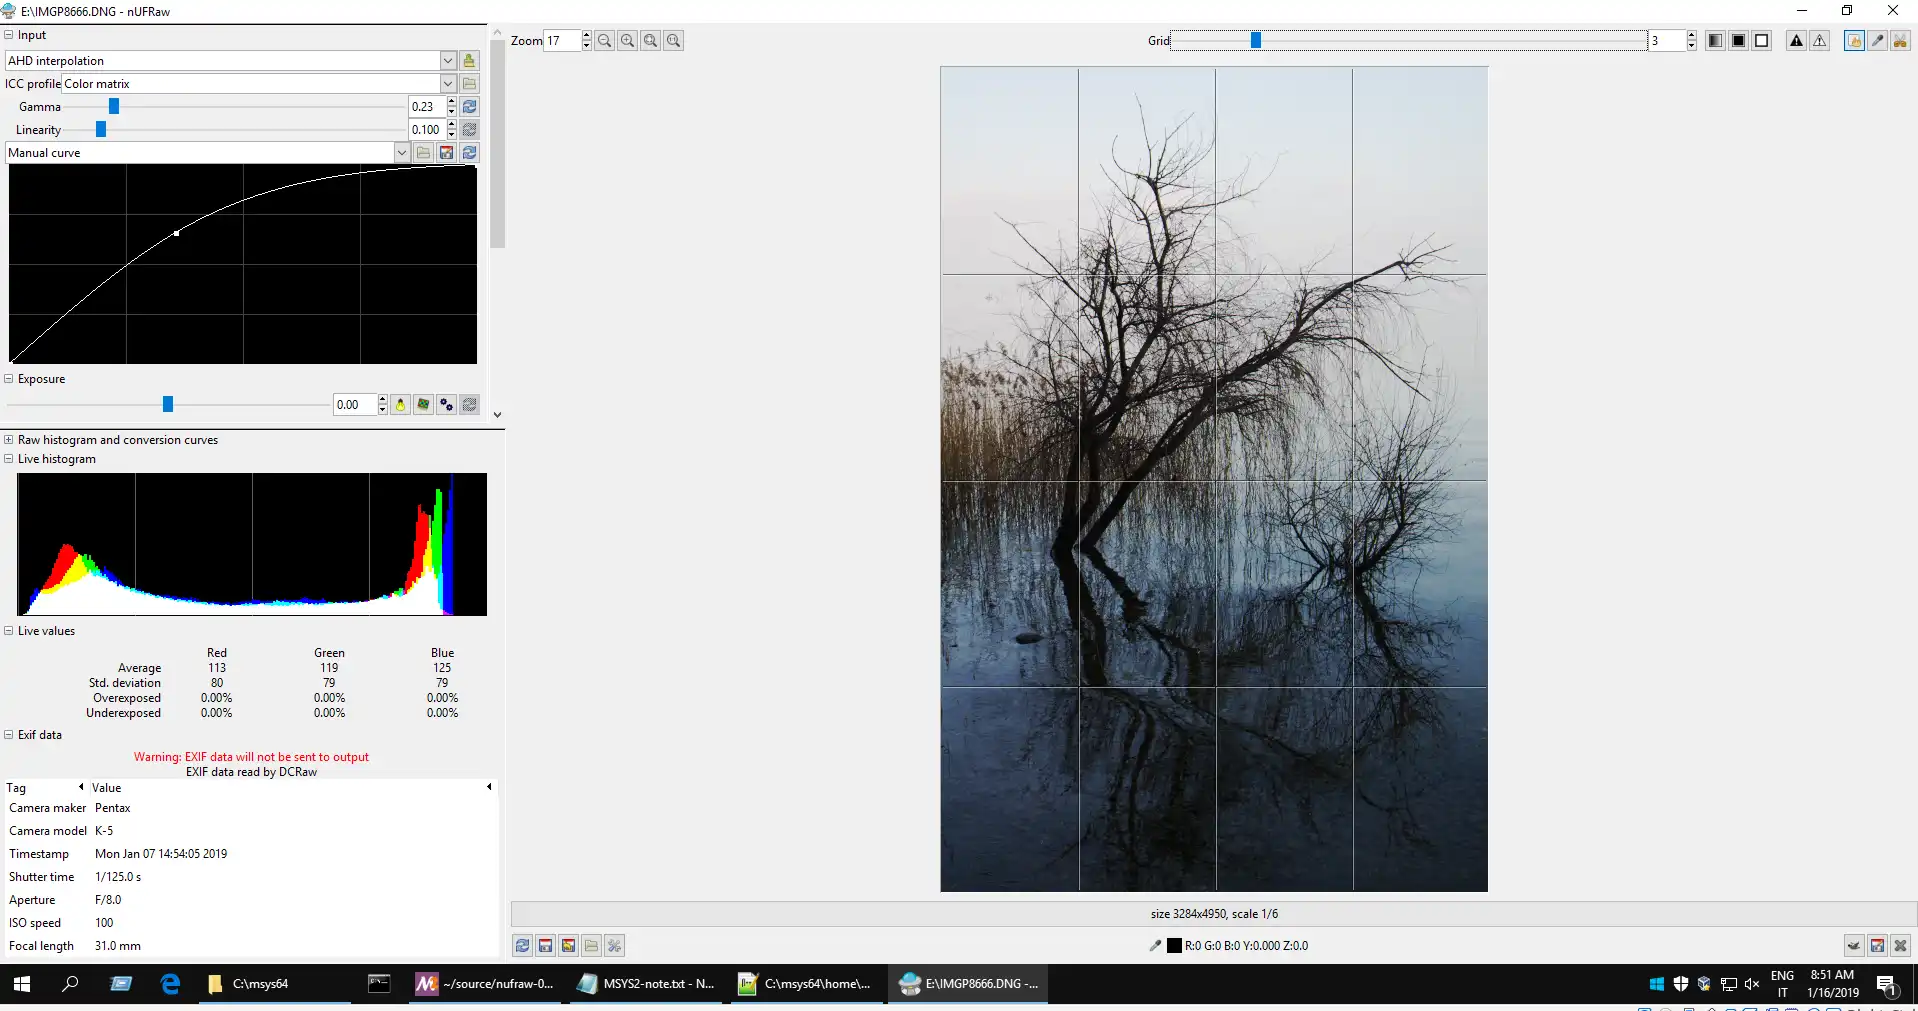Click the Grid slider handle
The width and height of the screenshot is (1918, 1011).
(1256, 40)
